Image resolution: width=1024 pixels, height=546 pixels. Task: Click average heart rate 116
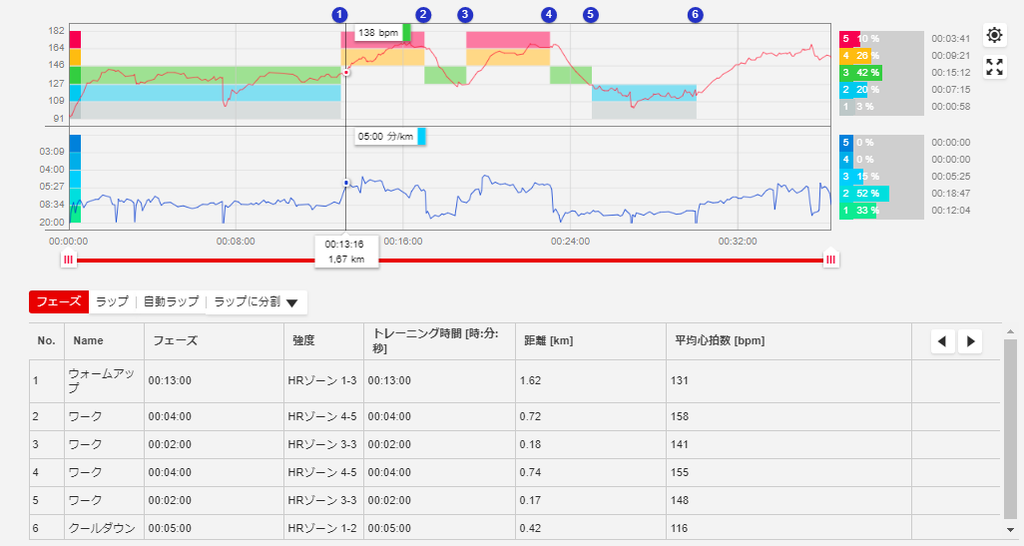(x=679, y=528)
